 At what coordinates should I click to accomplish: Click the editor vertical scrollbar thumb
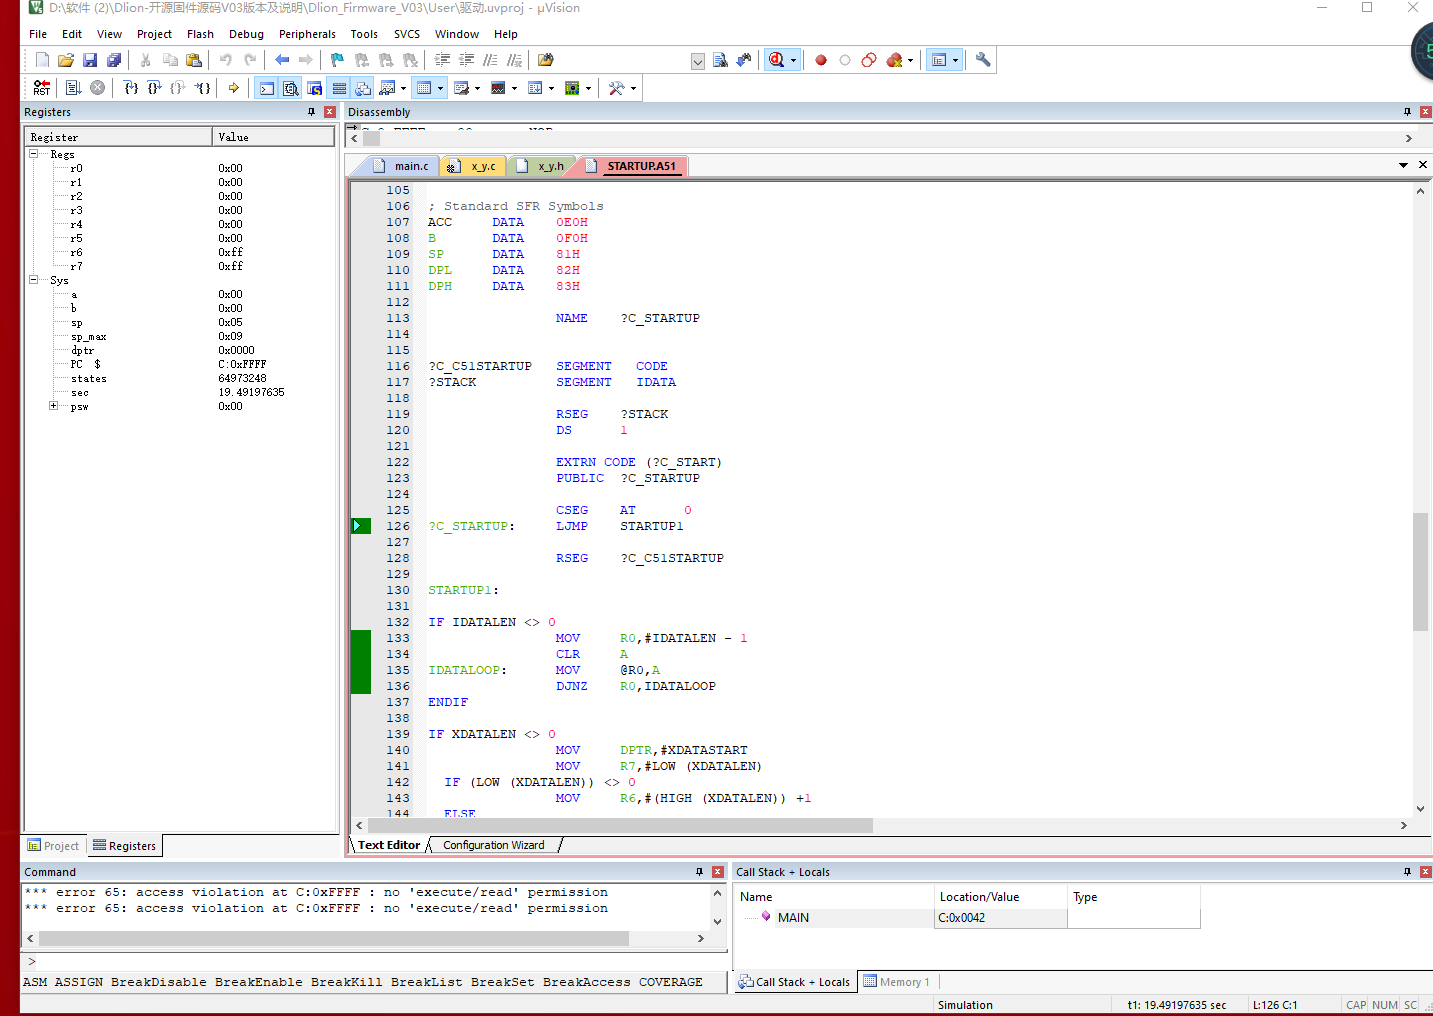tap(1420, 571)
